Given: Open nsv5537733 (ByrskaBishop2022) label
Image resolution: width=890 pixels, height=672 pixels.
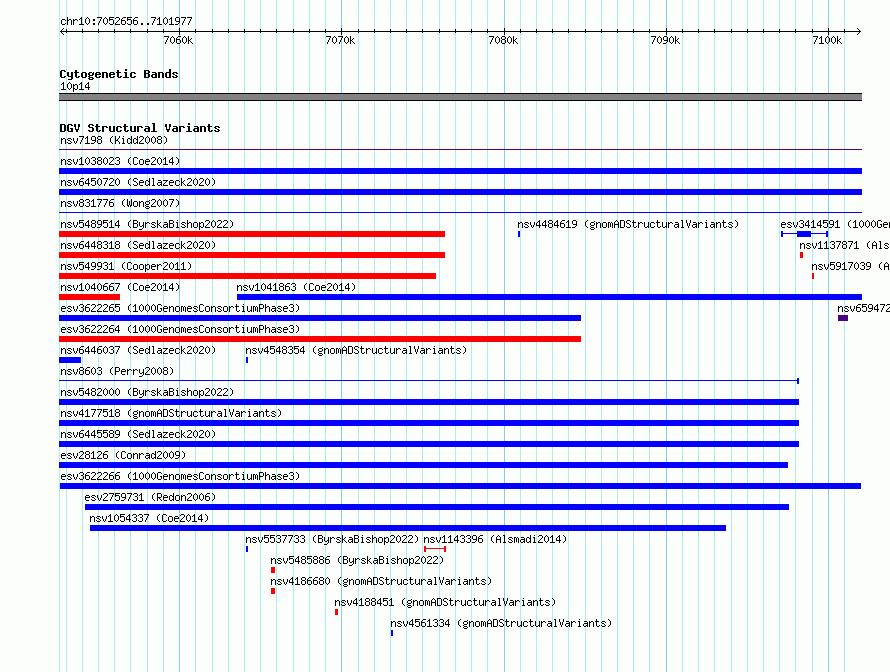Looking at the screenshot, I should [x=332, y=539].
